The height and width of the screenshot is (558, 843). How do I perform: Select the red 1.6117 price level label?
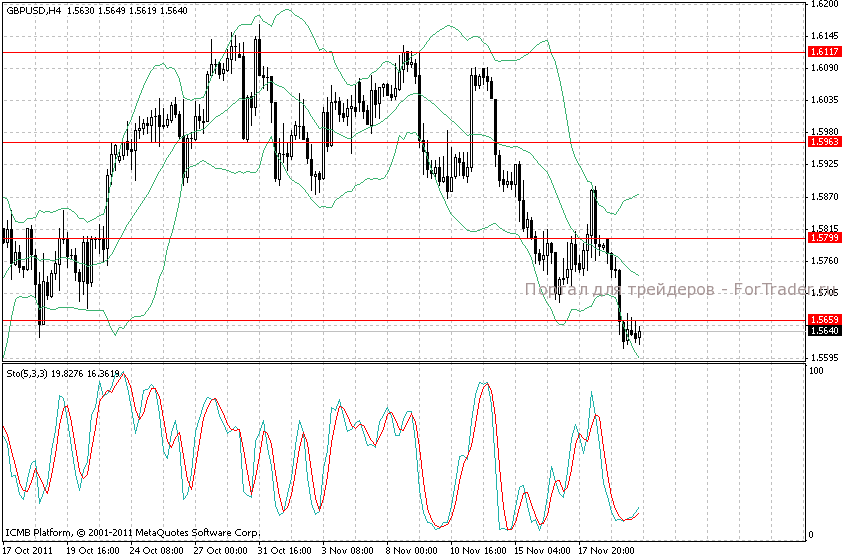pyautogui.click(x=824, y=51)
